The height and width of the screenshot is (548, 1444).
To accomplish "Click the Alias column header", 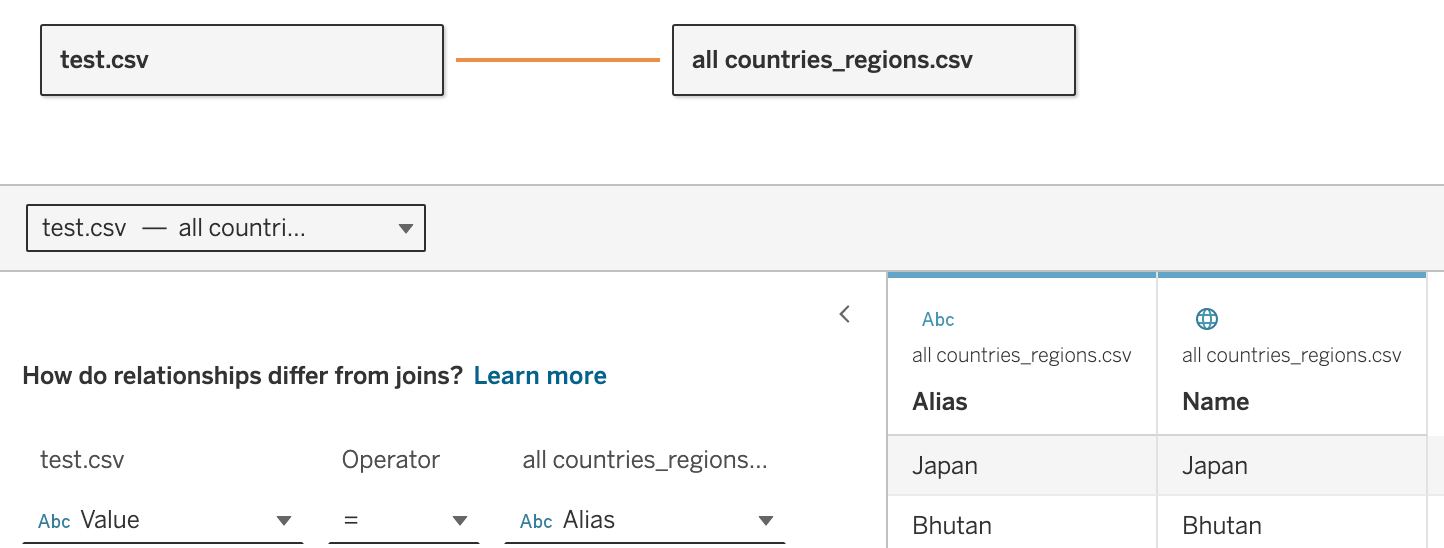I will [x=940, y=402].
